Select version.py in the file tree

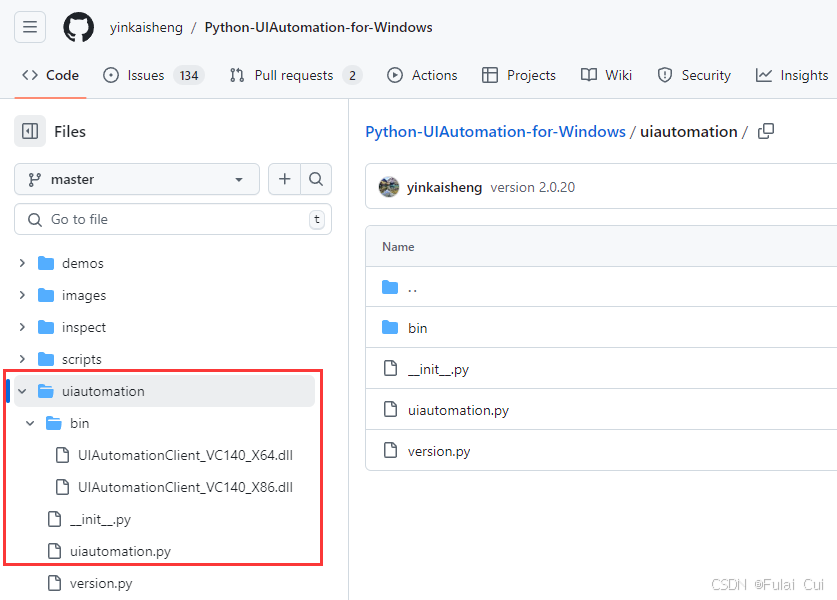point(101,583)
